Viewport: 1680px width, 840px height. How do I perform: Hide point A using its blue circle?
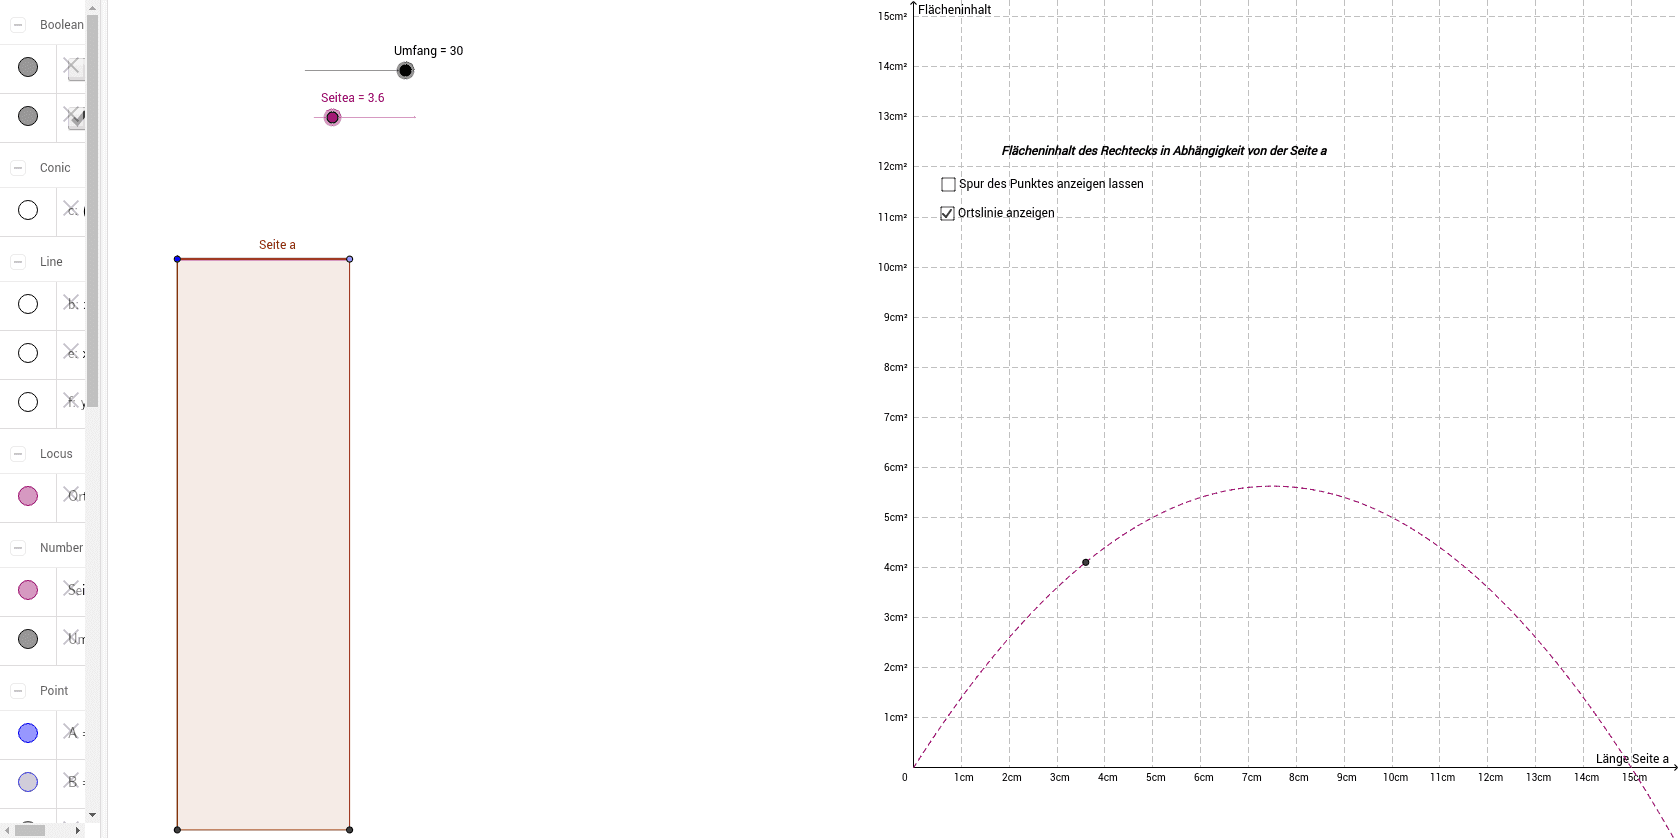[x=28, y=733]
